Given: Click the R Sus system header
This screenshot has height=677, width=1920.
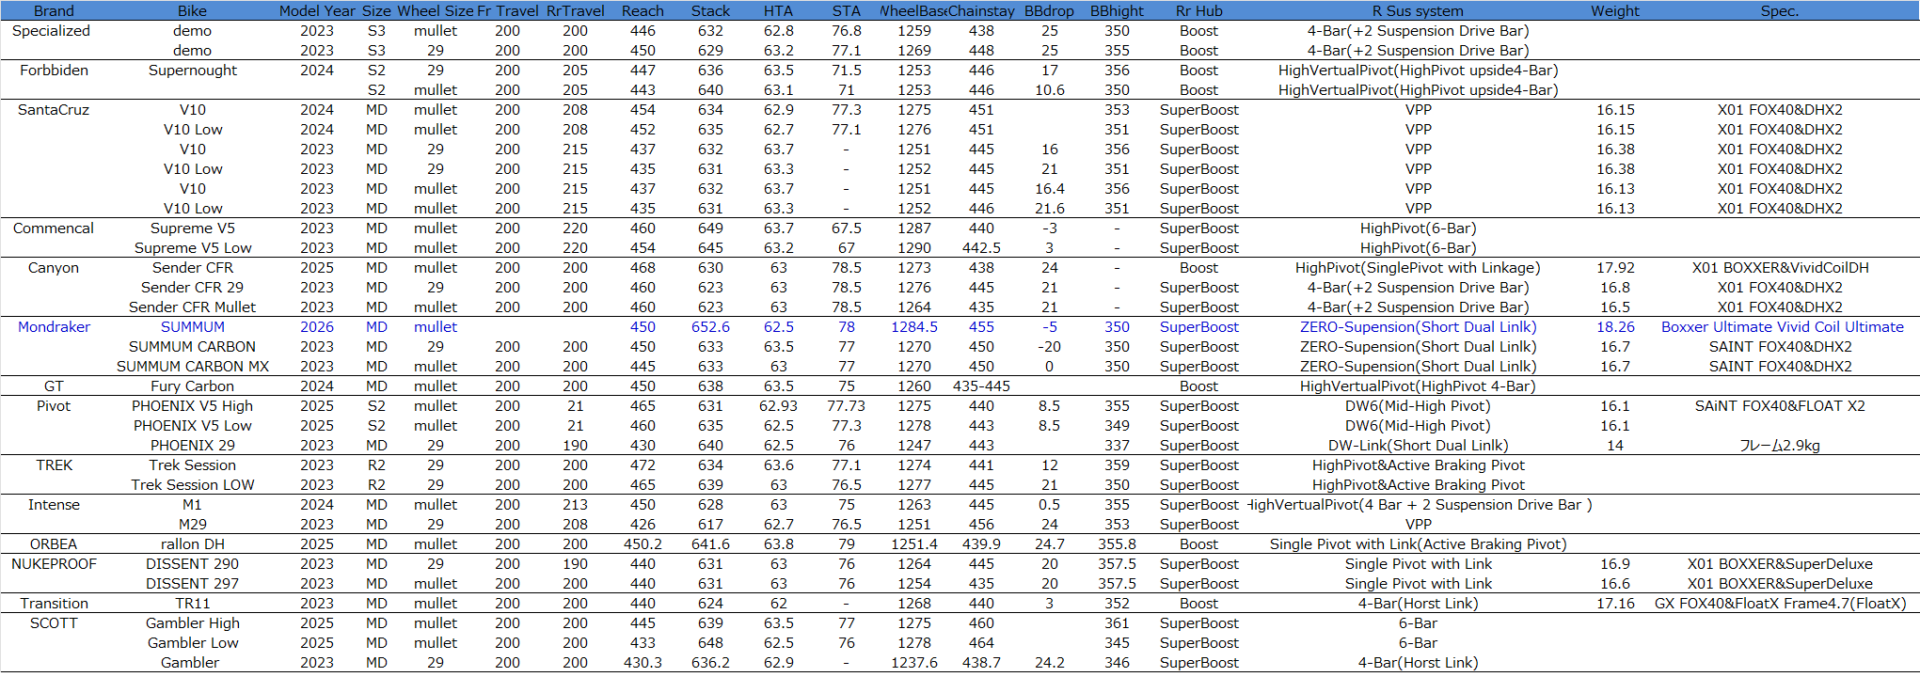Looking at the screenshot, I should coord(1417,11).
